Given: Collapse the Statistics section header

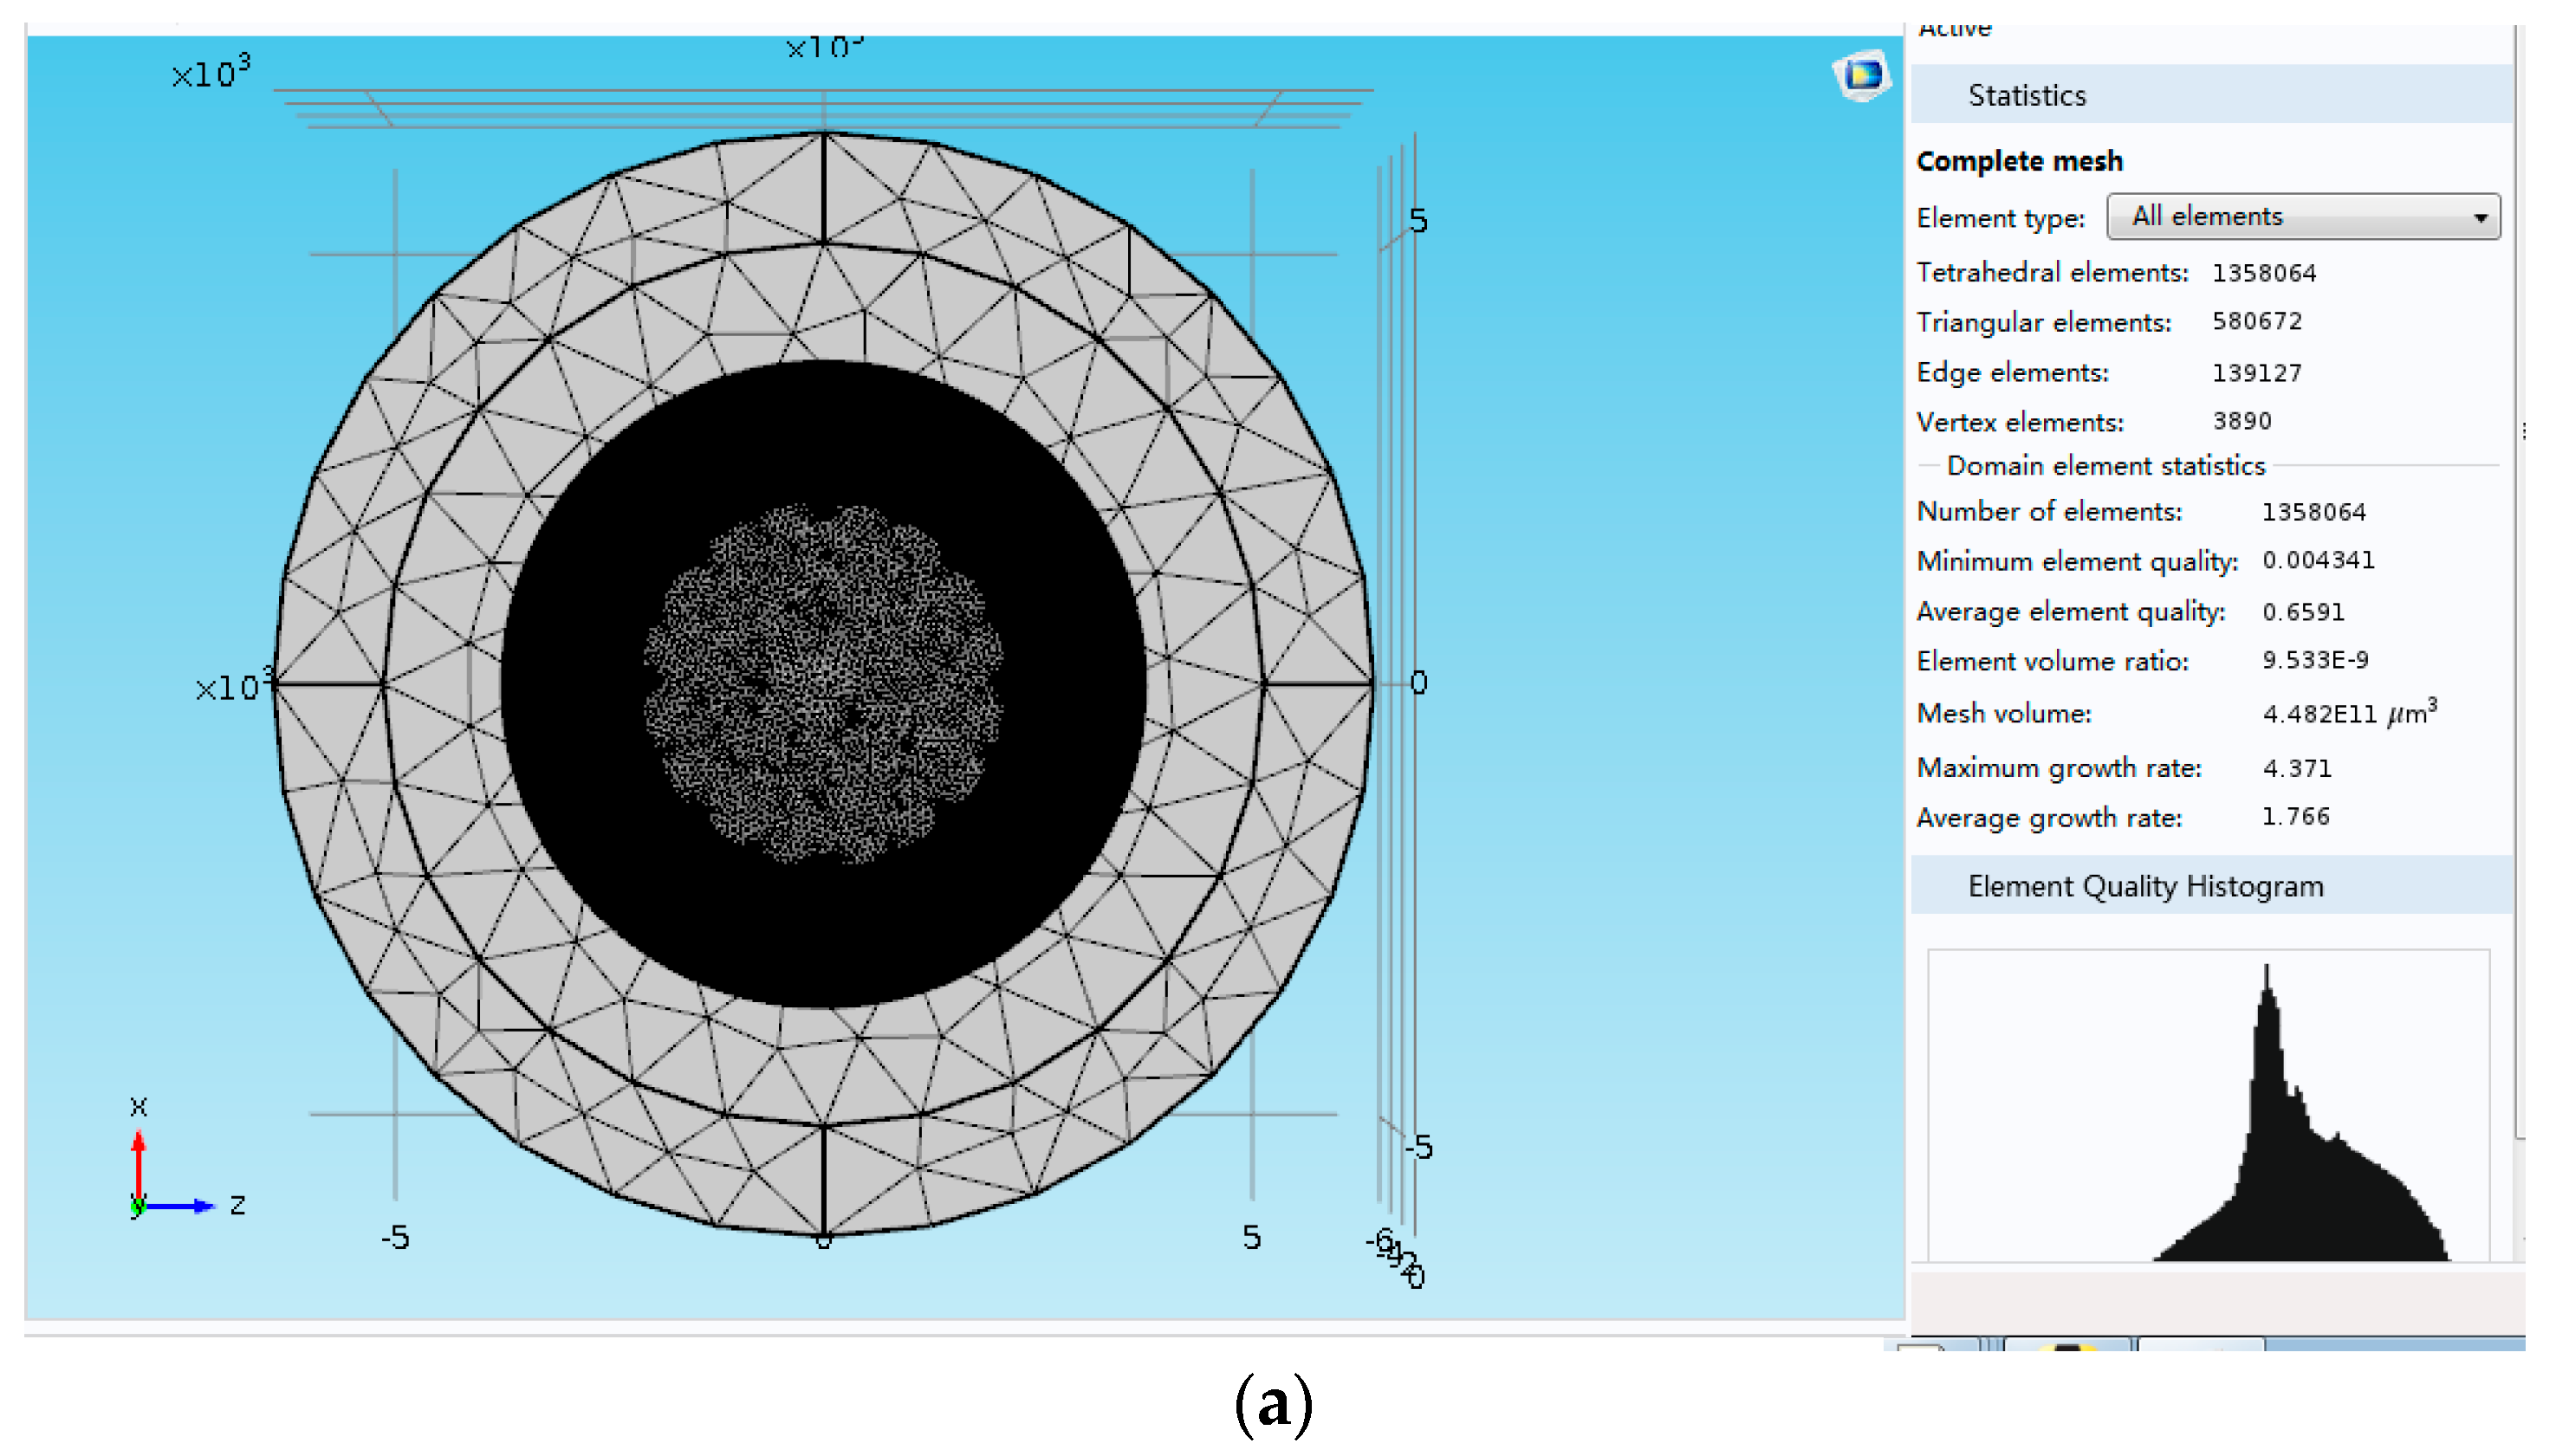Looking at the screenshot, I should pyautogui.click(x=2026, y=95).
